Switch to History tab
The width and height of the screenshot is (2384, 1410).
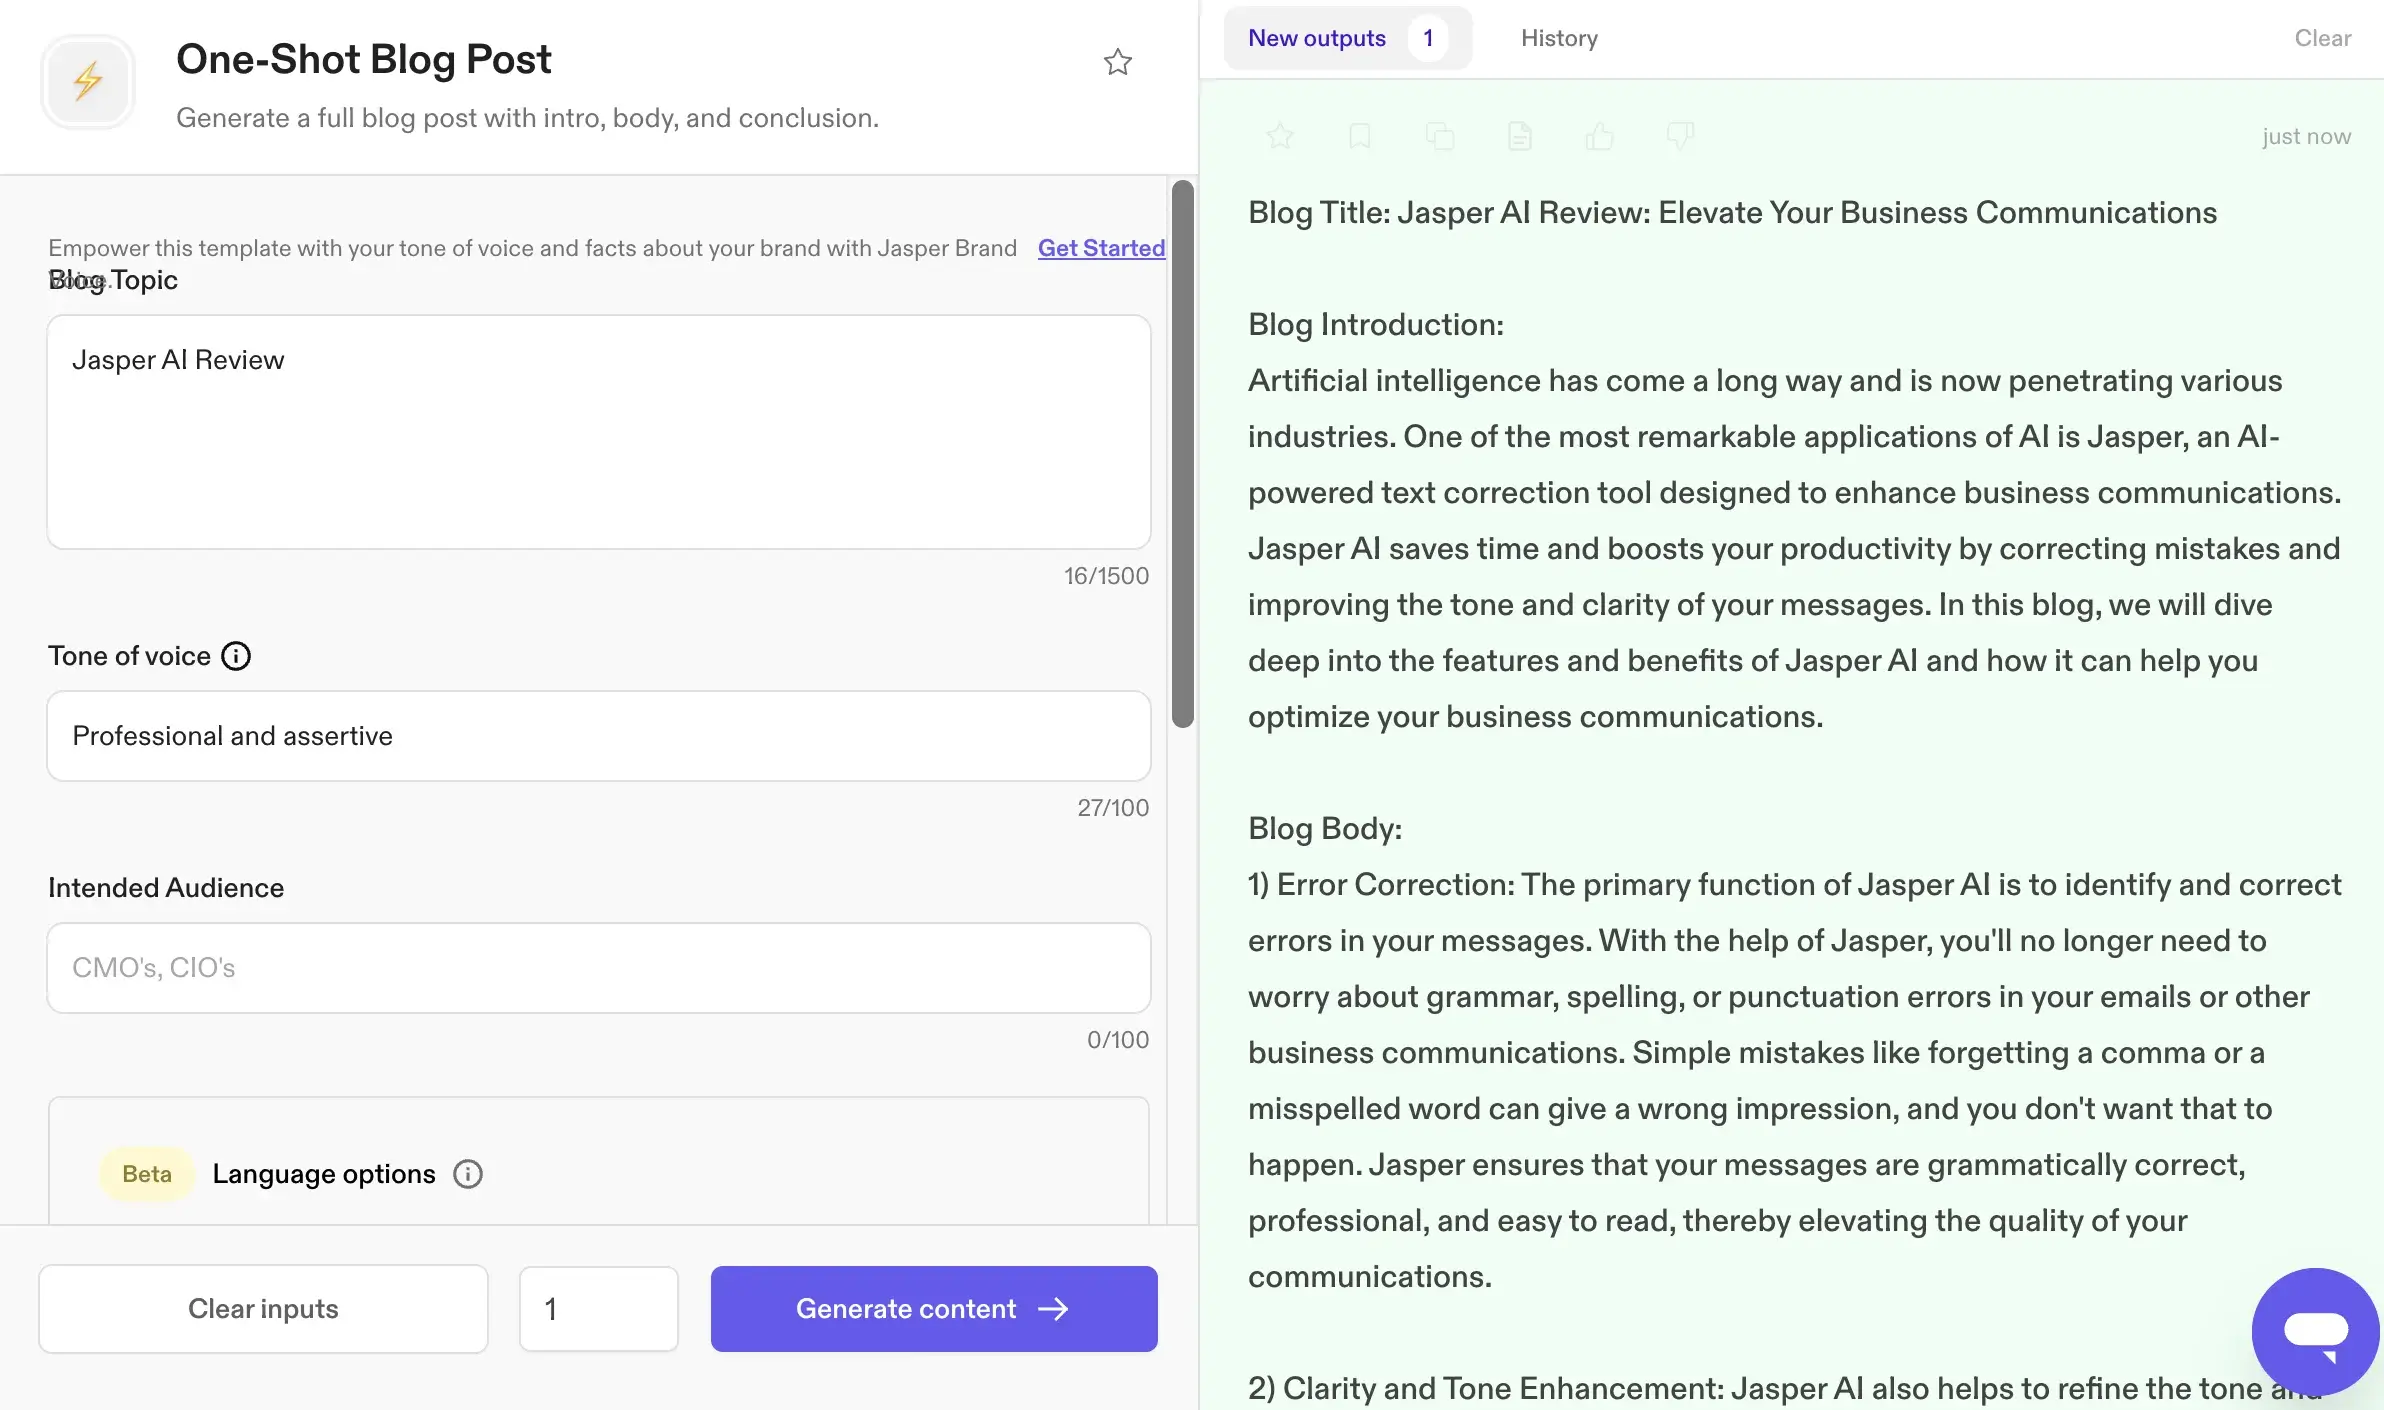click(x=1559, y=38)
